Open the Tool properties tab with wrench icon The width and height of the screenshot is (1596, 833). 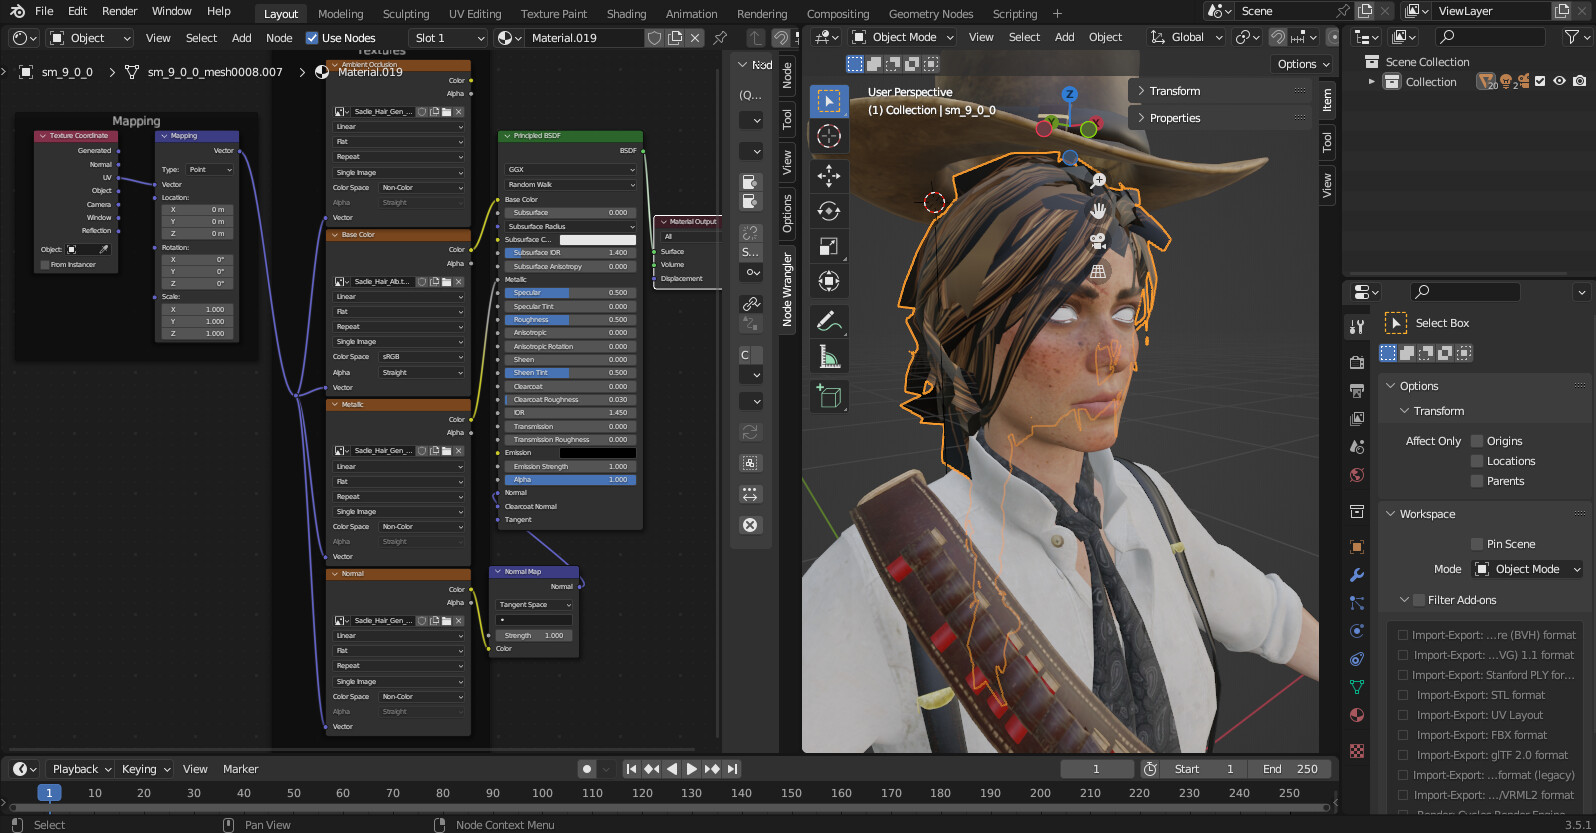point(1357,326)
